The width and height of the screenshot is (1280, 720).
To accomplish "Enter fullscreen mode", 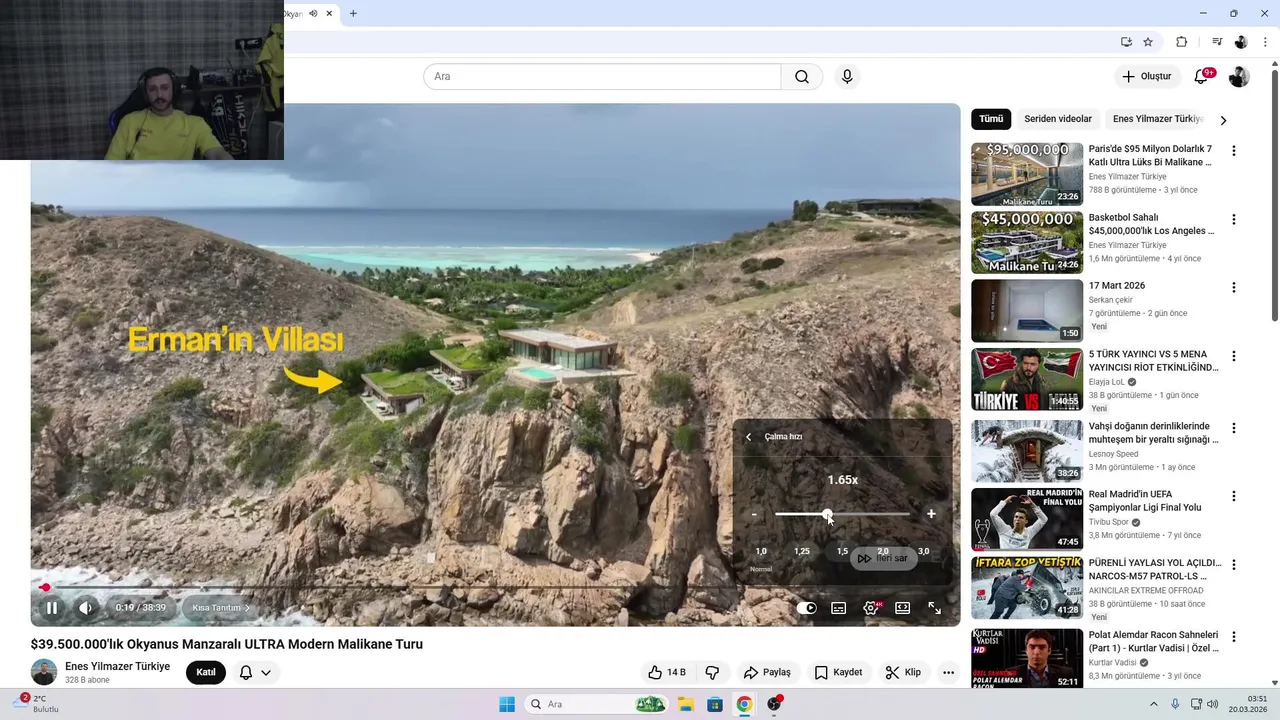I will pyautogui.click(x=934, y=608).
